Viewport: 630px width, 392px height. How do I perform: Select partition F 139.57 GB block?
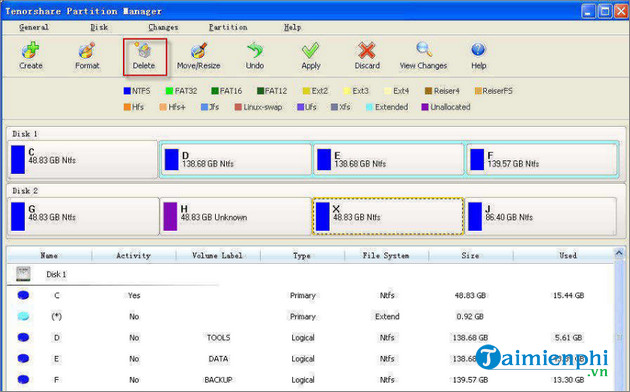pyautogui.click(x=542, y=159)
